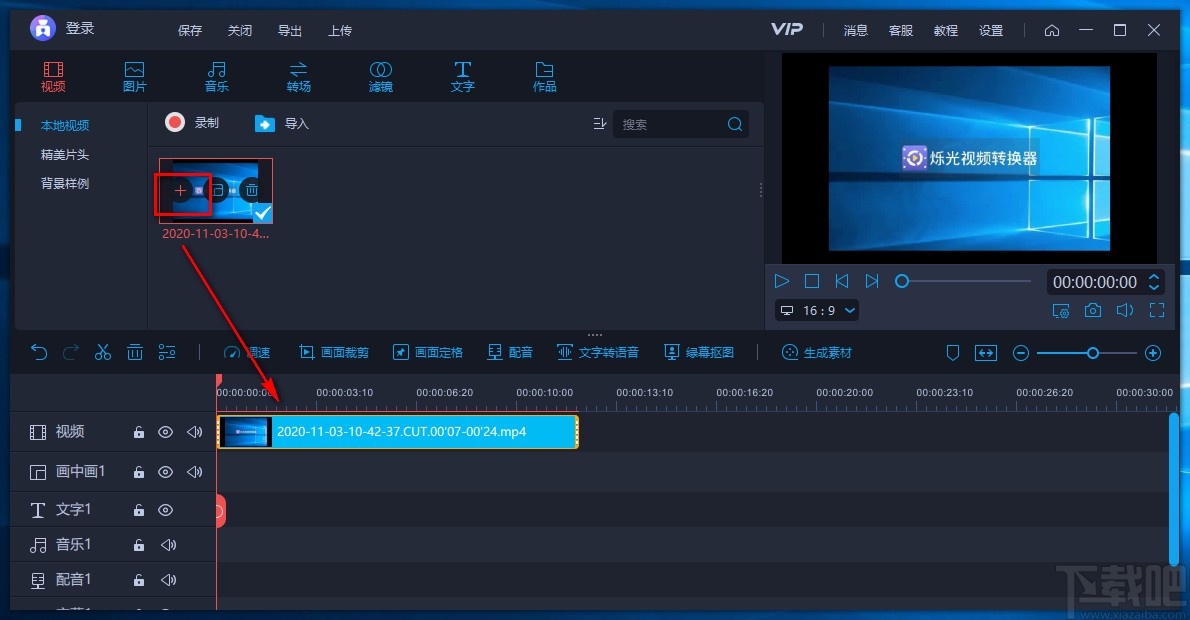
Task: Select 精美片头 in sidebar
Action: tap(65, 154)
